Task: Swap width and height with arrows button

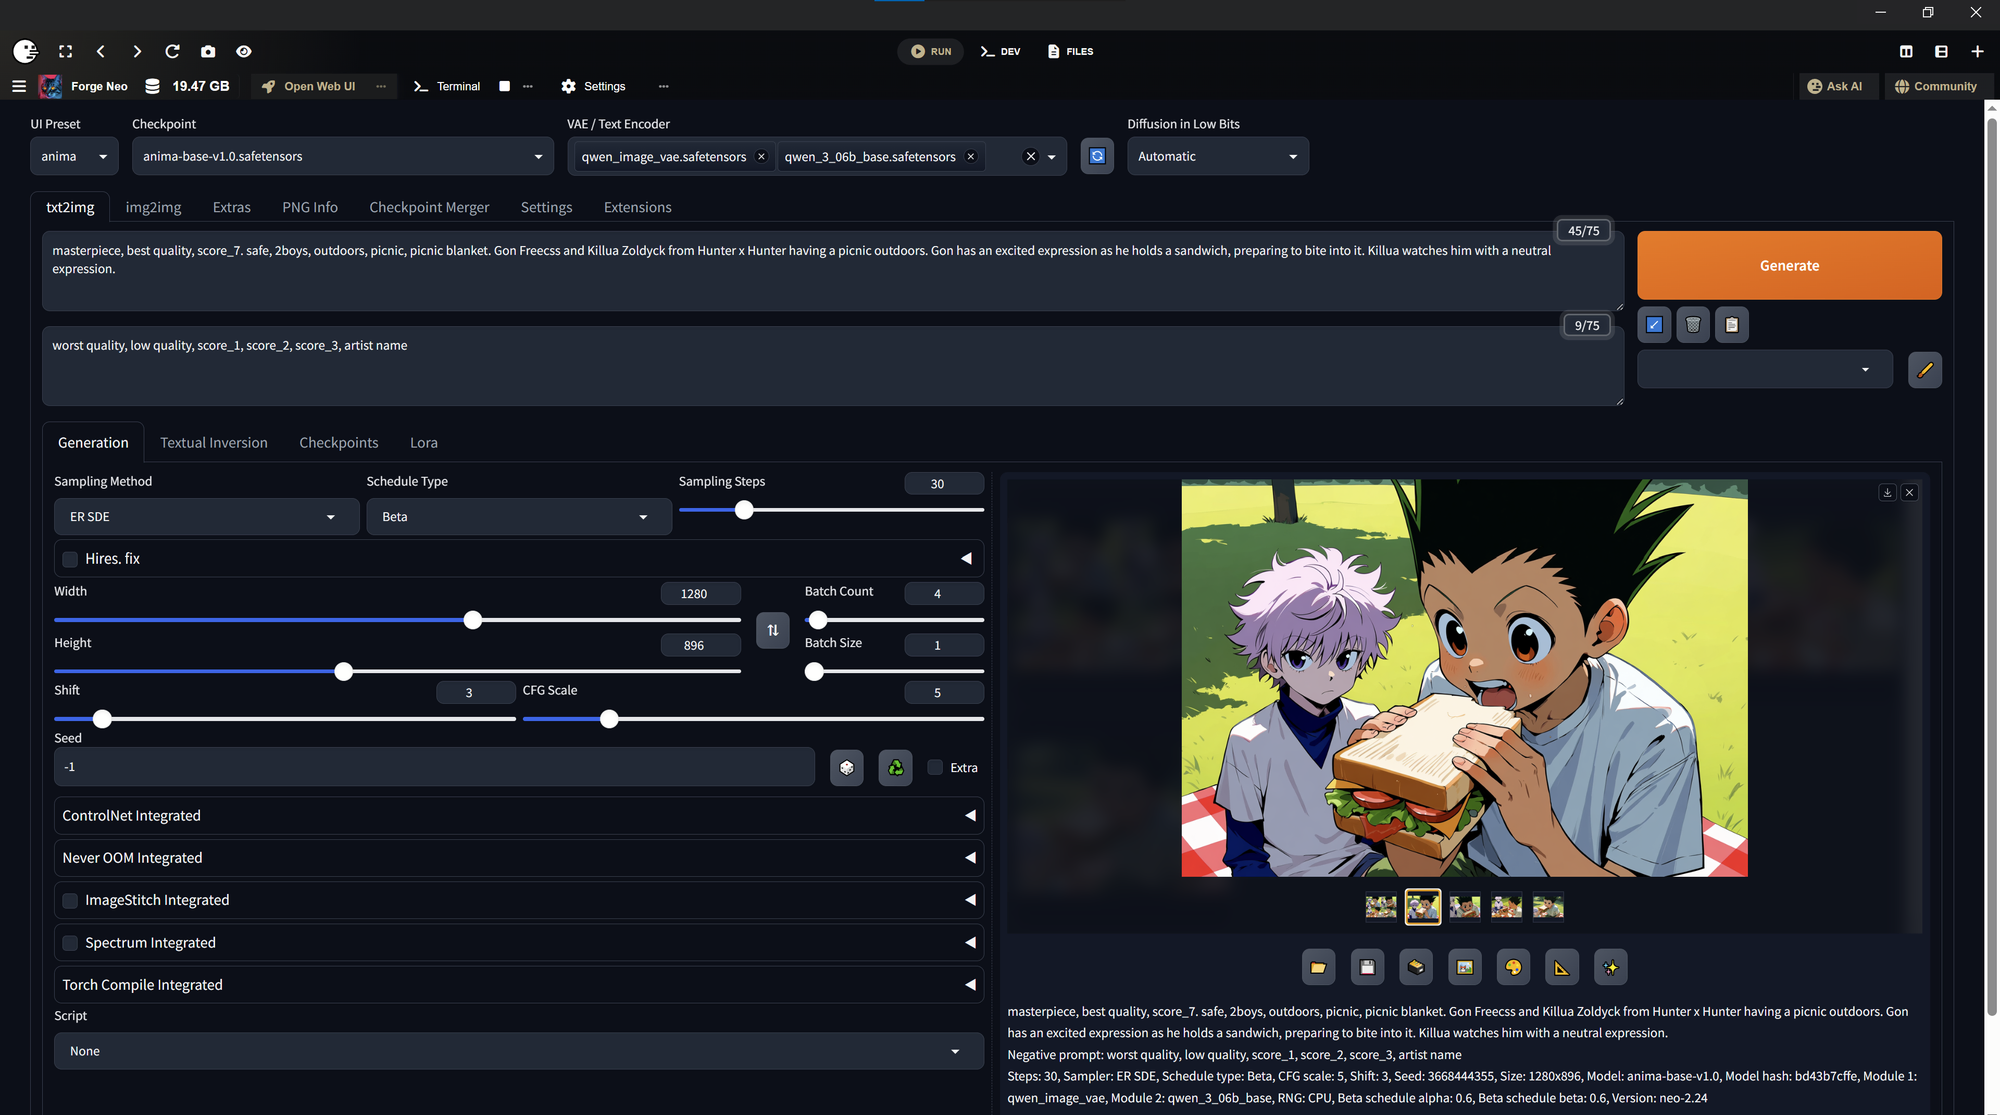Action: click(773, 630)
